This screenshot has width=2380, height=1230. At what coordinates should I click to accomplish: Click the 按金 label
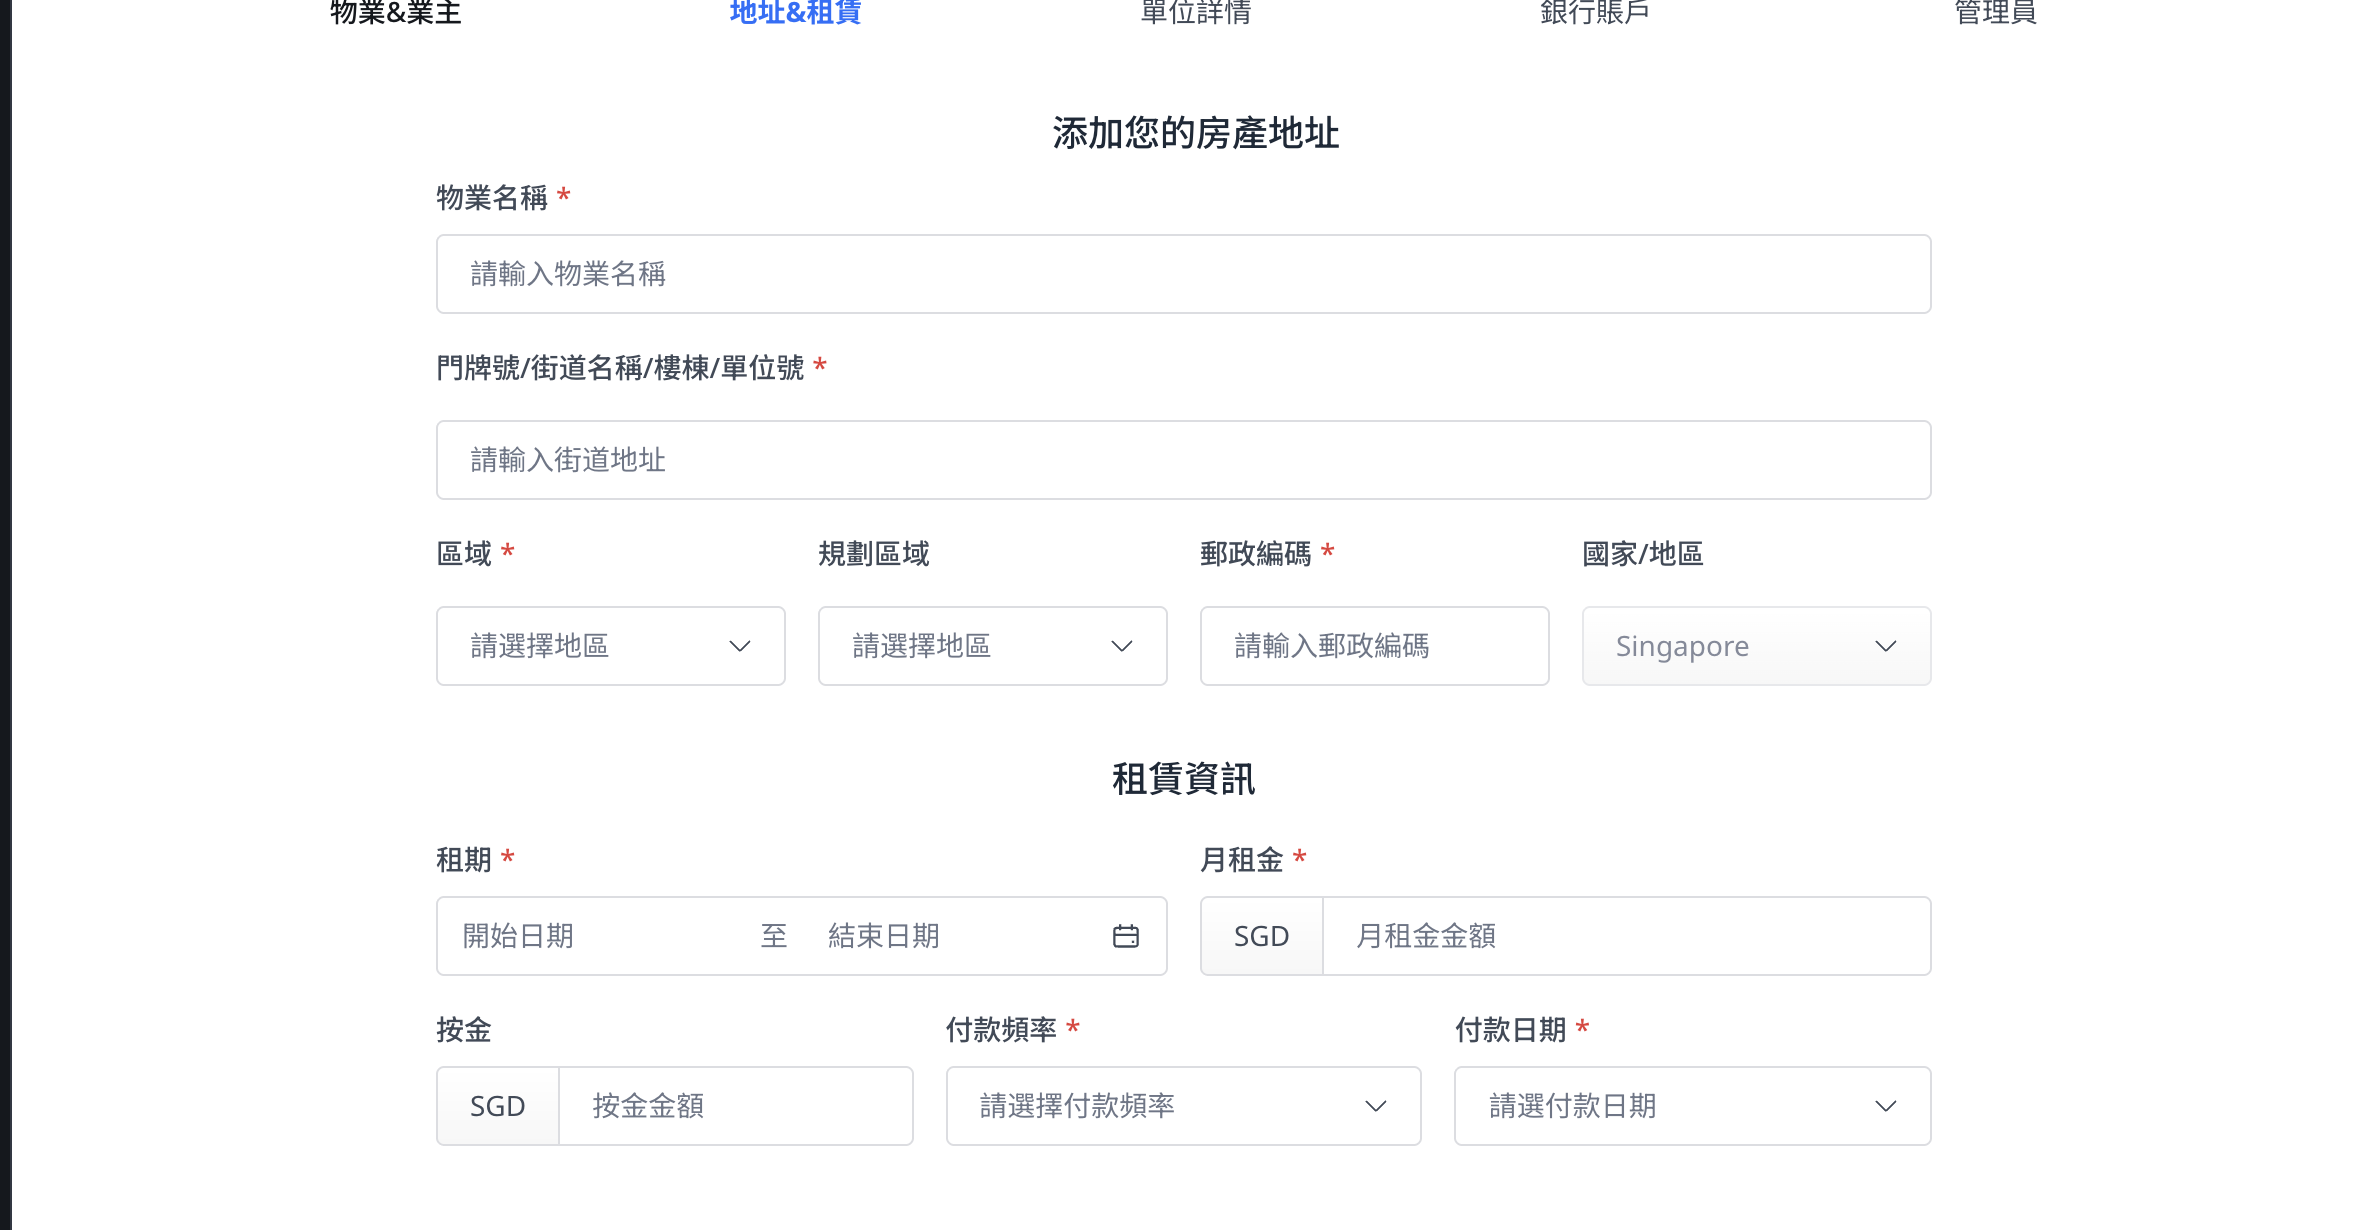click(x=464, y=1030)
